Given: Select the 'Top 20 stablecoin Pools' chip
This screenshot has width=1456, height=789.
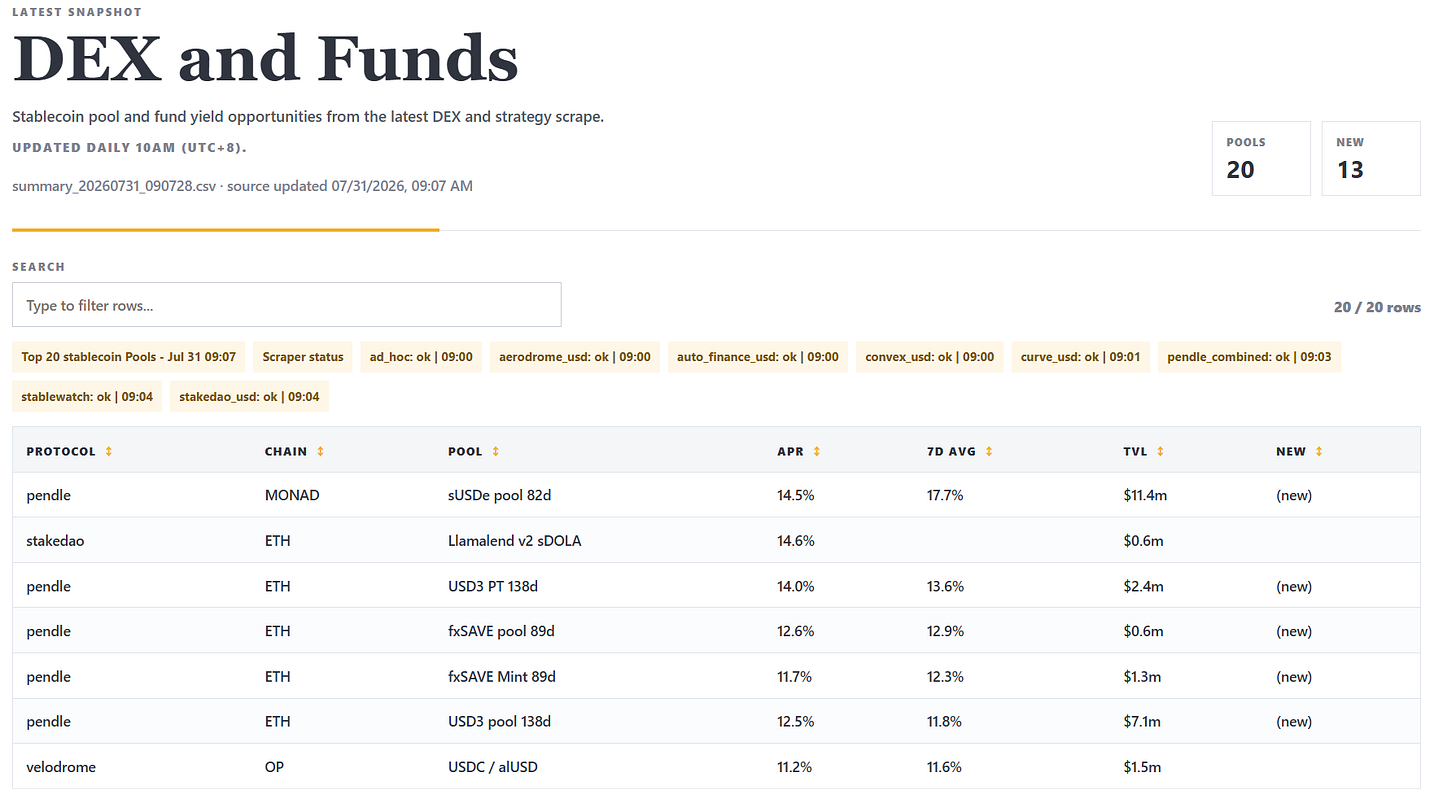Looking at the screenshot, I should 129,357.
